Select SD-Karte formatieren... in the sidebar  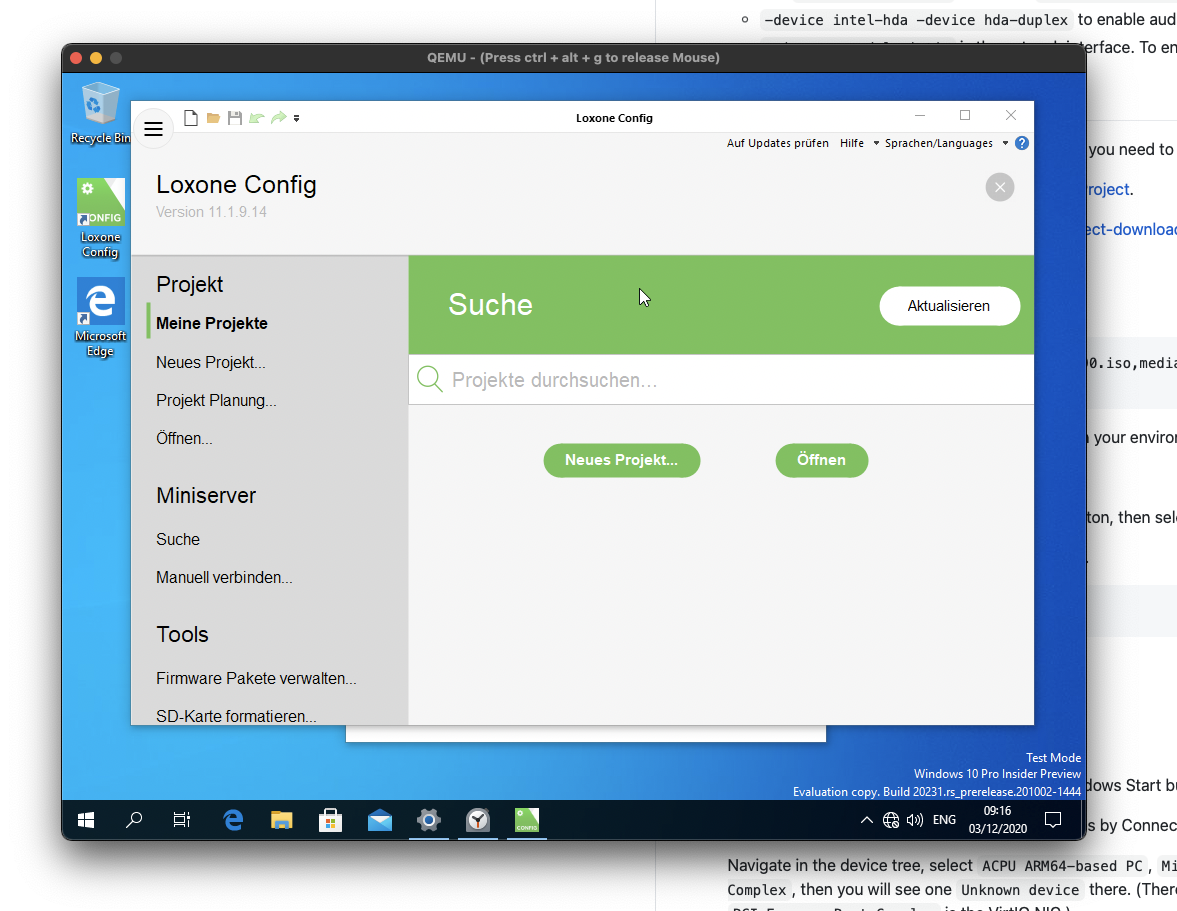(x=236, y=716)
